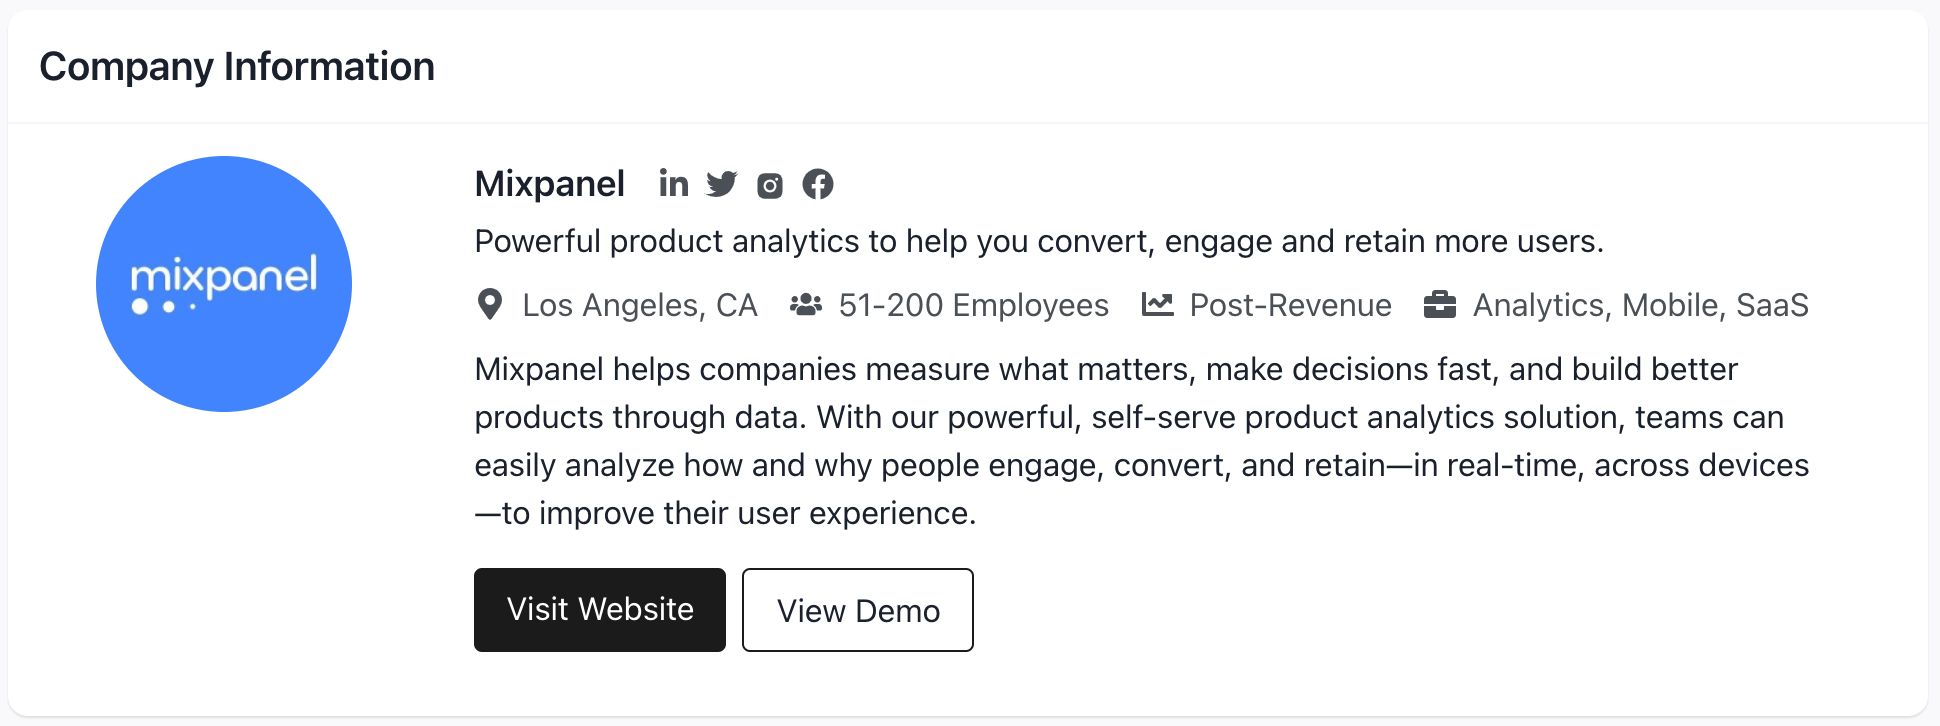
Task: Click the round Mixpanel logo
Action: point(224,284)
